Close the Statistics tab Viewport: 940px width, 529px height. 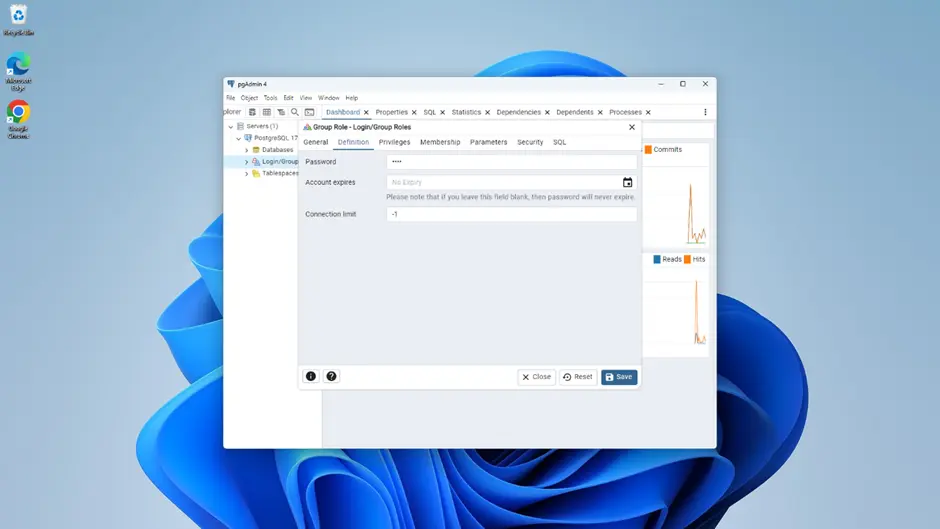click(487, 112)
